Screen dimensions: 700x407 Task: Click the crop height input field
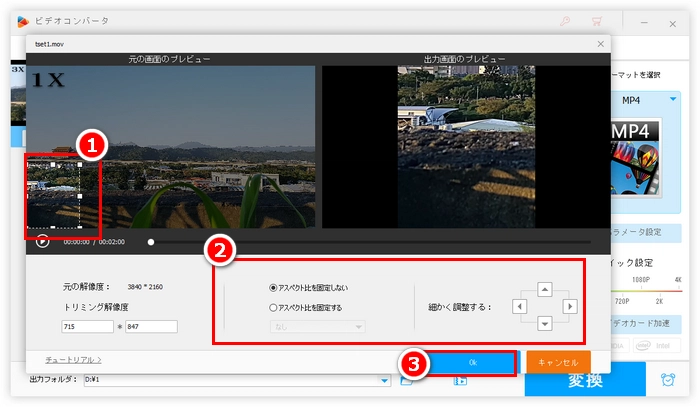coord(151,326)
